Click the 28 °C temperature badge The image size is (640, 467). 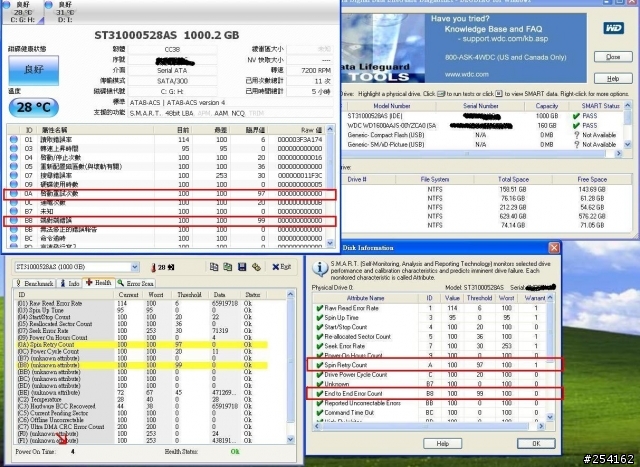tap(33, 107)
